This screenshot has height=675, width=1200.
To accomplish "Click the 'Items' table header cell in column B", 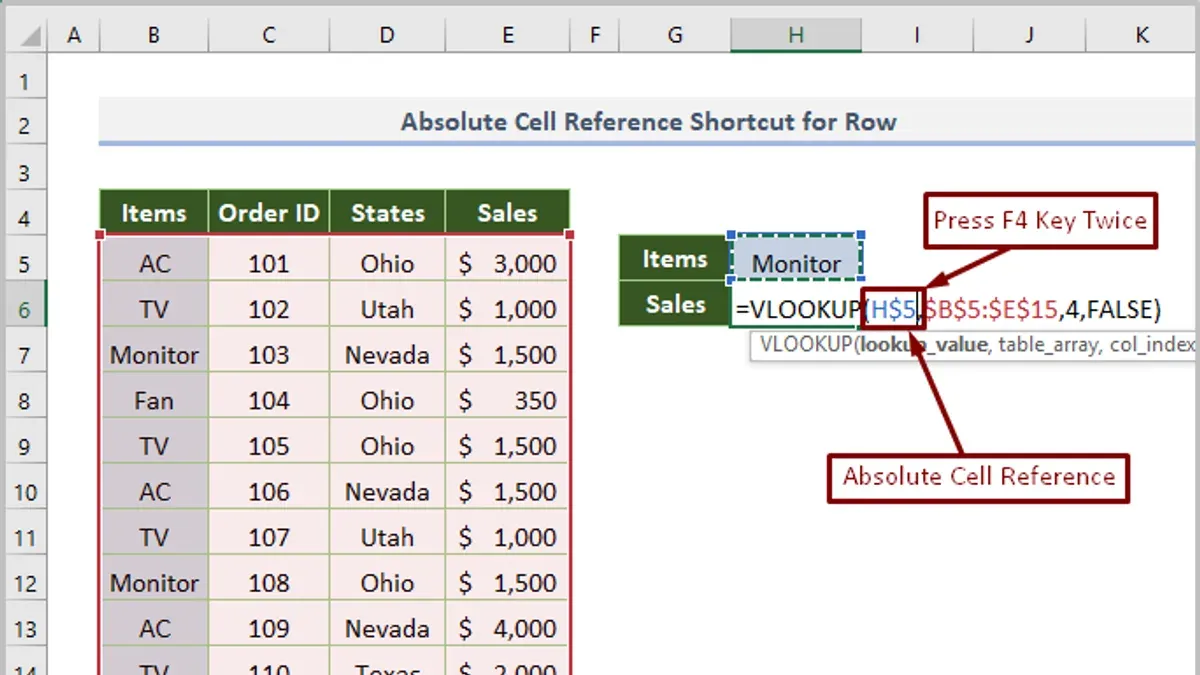I will 154,213.
